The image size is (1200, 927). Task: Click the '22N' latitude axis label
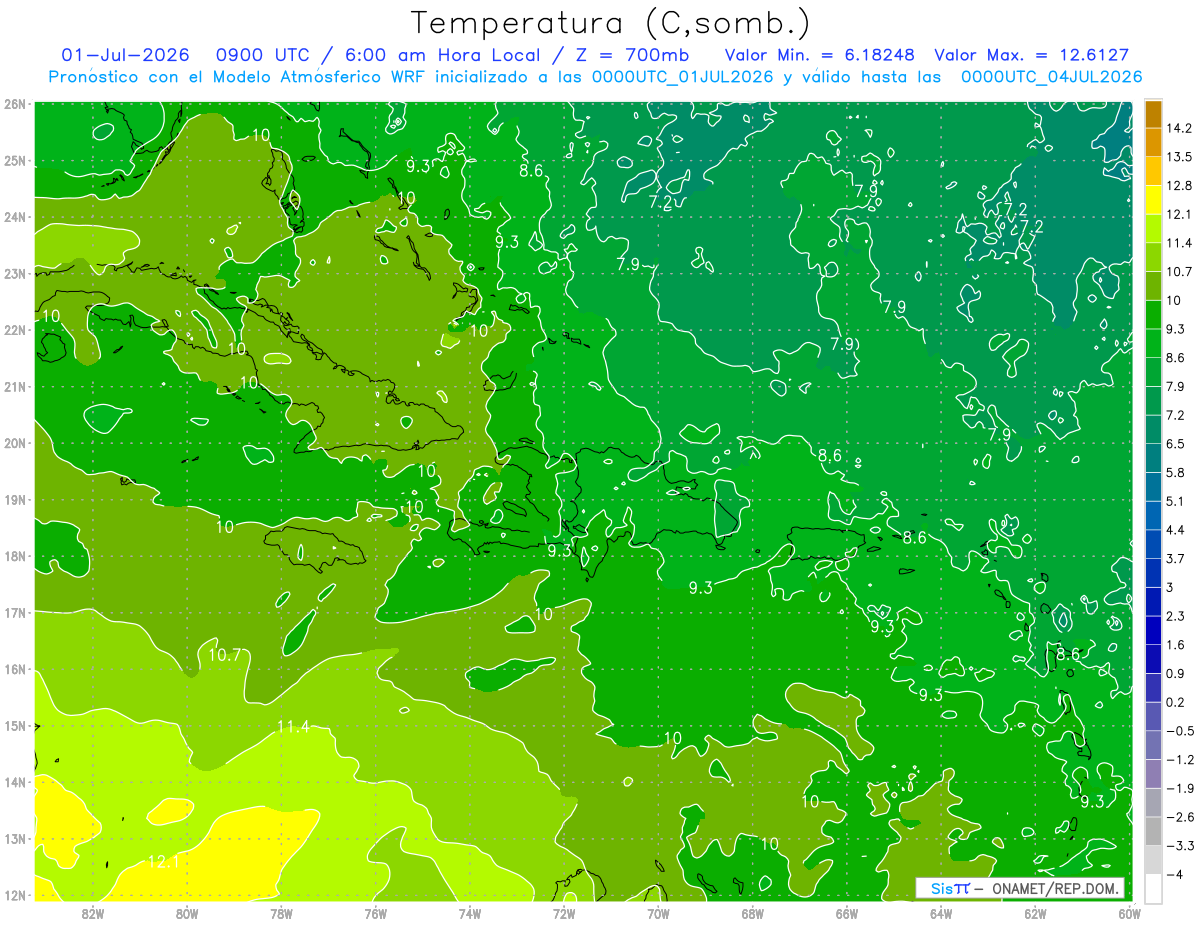[x=14, y=330]
